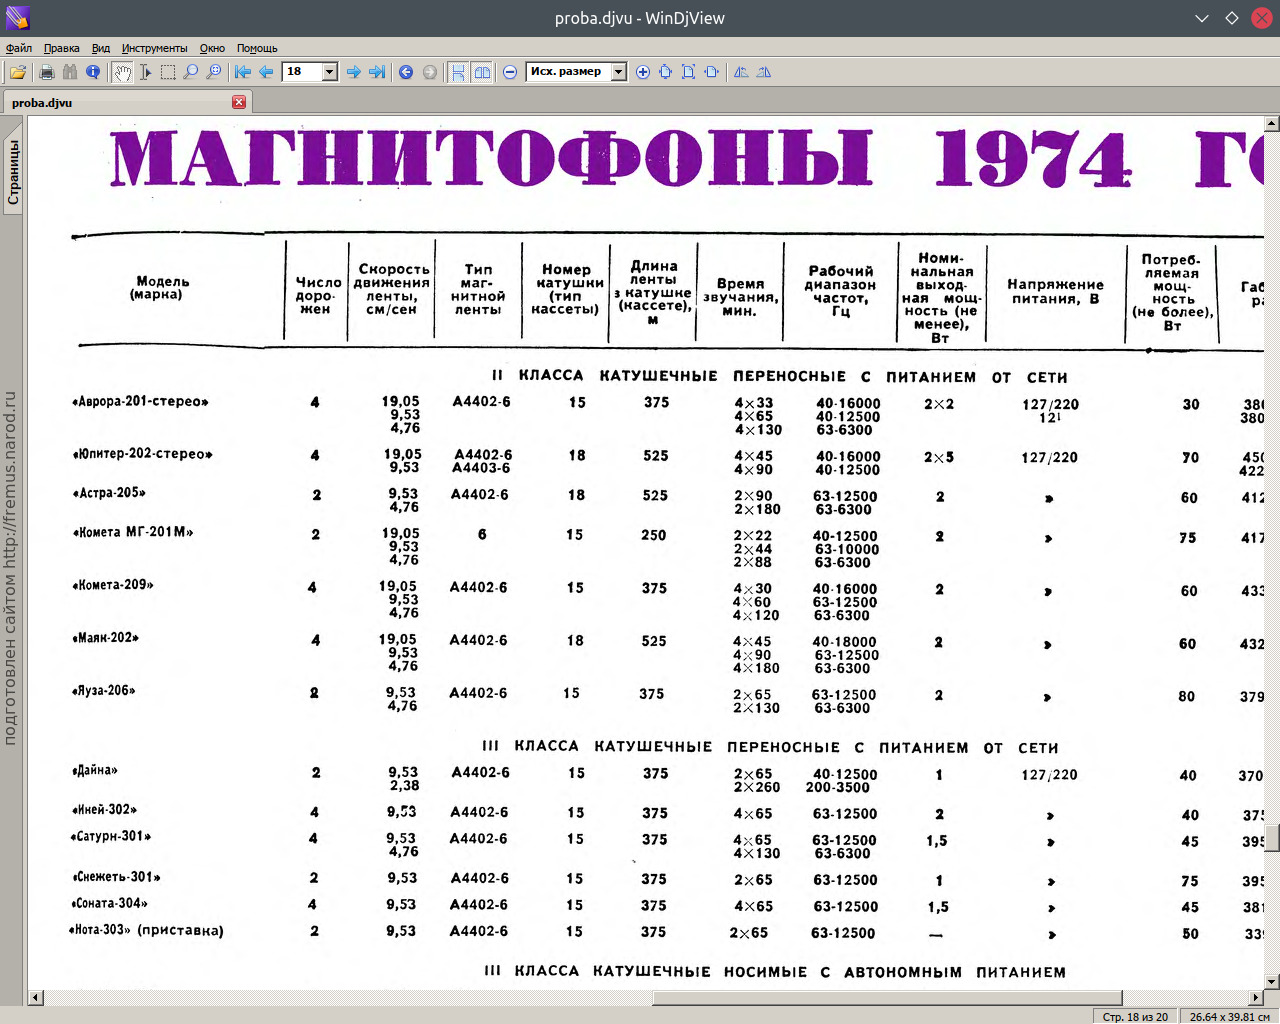Click the zoom in plus icon
This screenshot has height=1024, width=1280.
pyautogui.click(x=643, y=72)
